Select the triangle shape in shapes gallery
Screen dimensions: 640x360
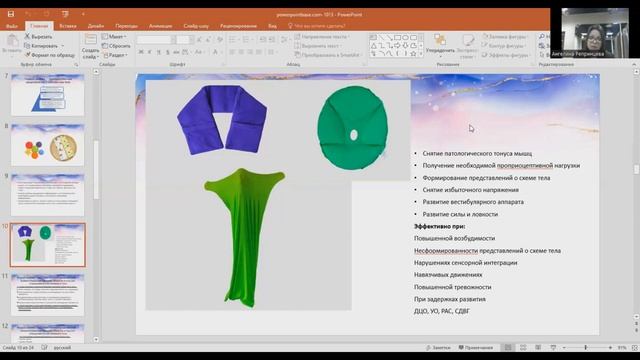[x=373, y=46]
